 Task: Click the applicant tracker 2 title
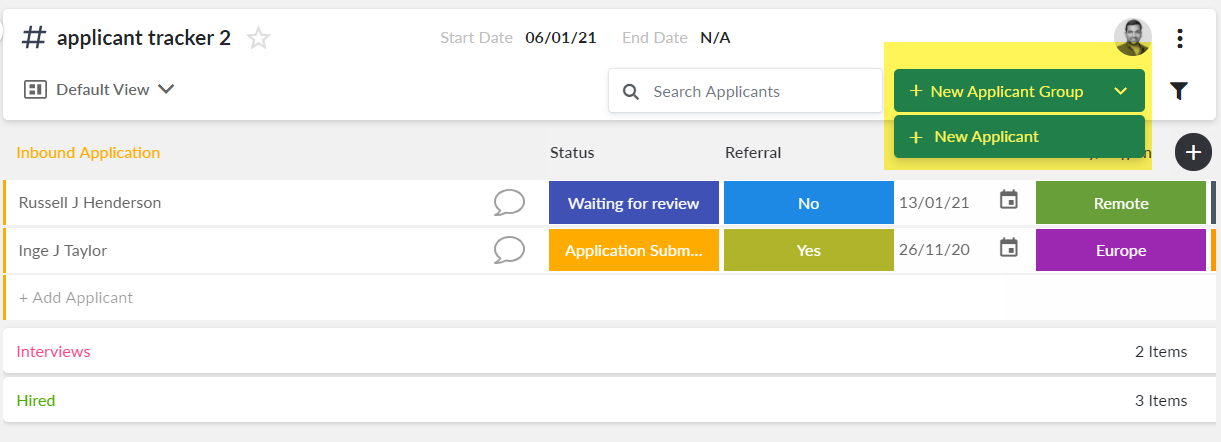tap(144, 38)
